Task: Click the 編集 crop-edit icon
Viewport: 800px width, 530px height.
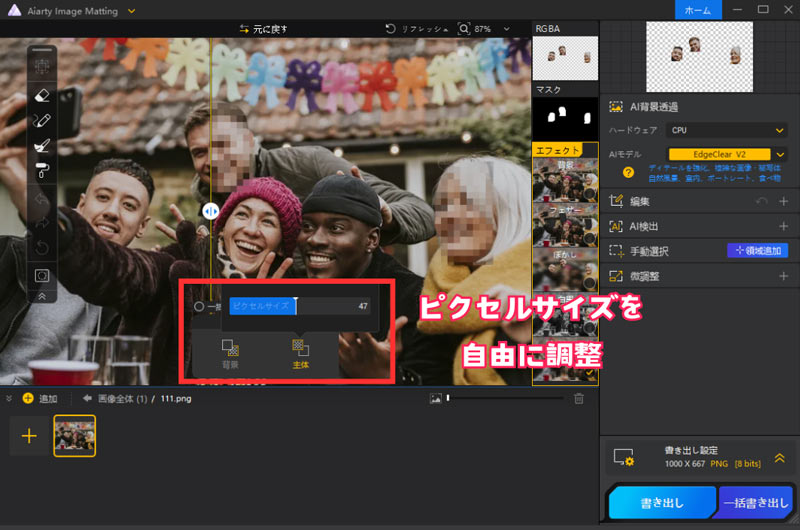Action: pos(616,201)
